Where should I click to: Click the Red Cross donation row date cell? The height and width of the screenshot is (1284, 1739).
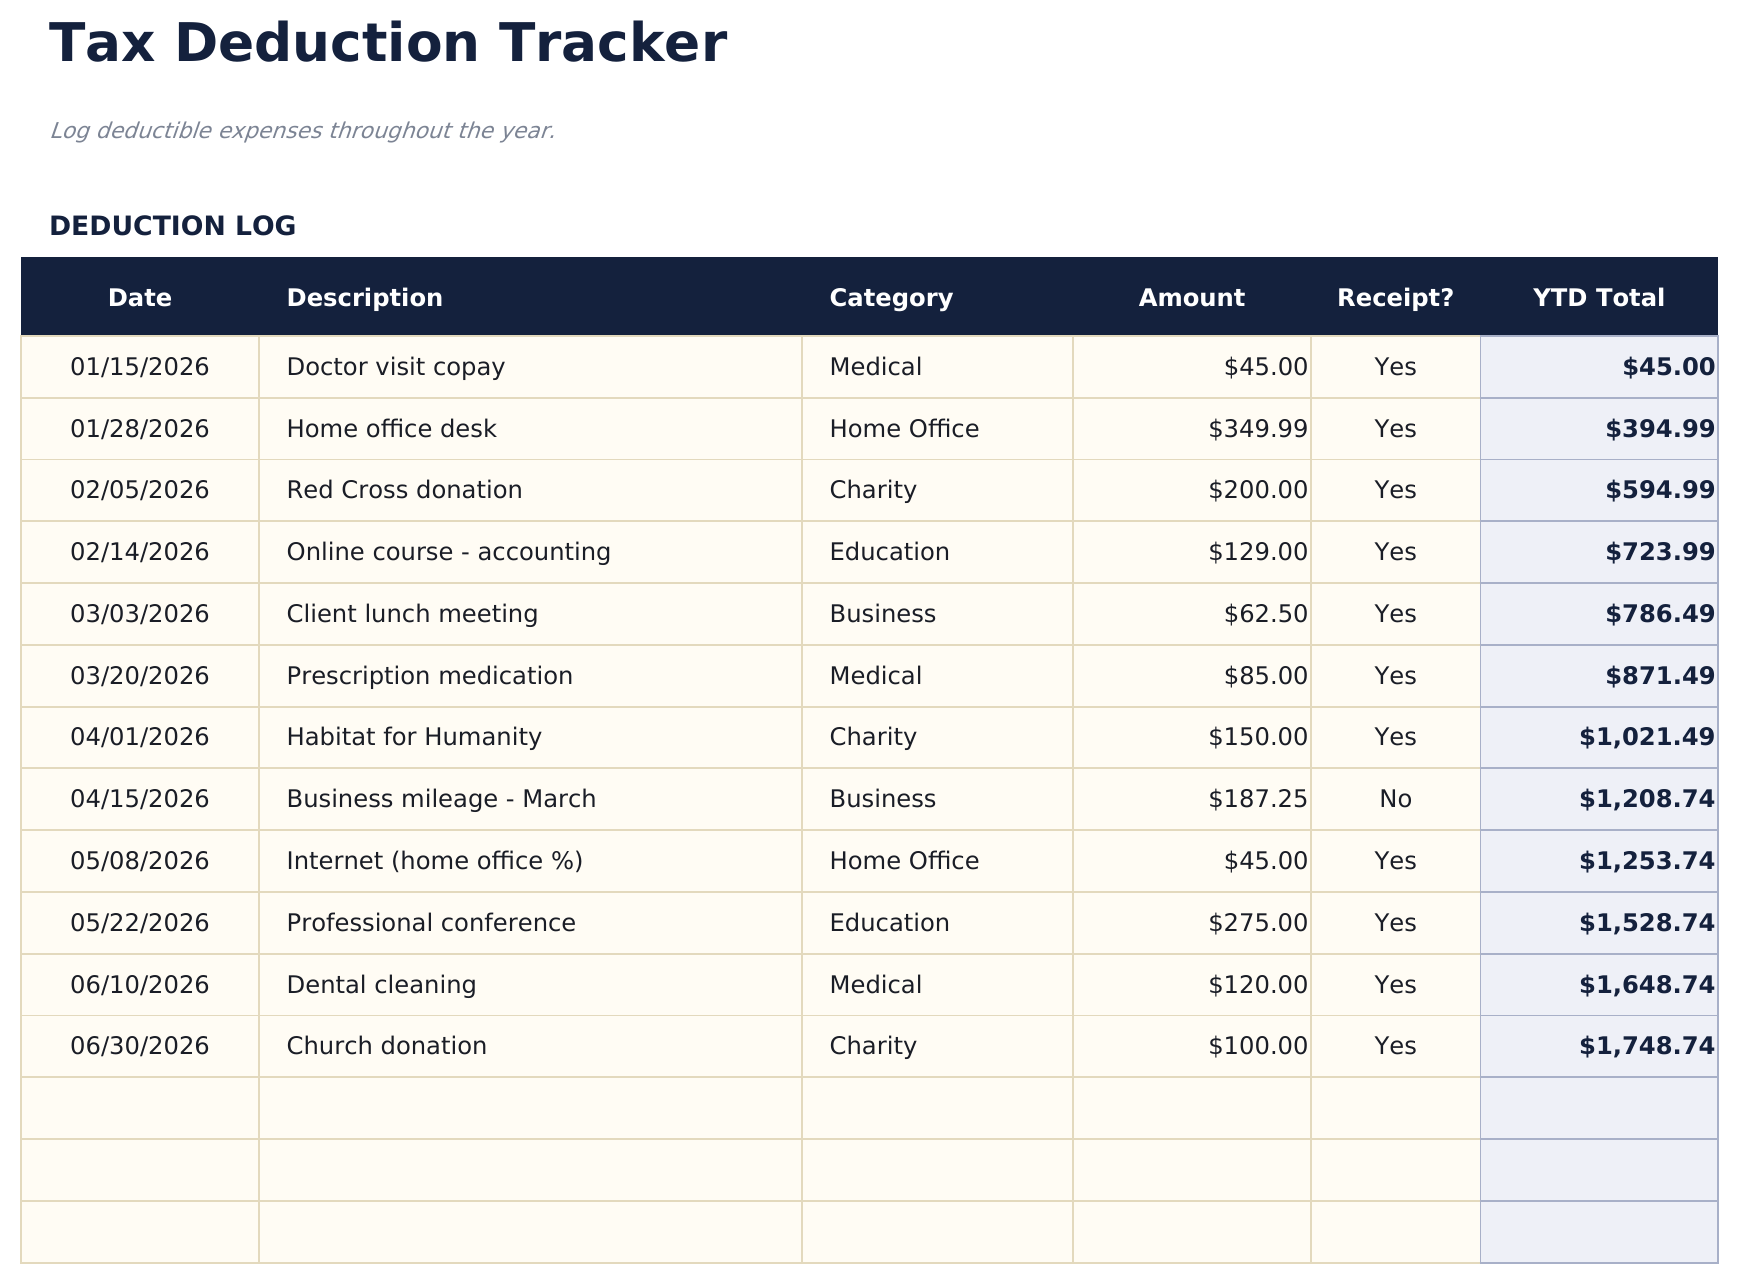[139, 489]
